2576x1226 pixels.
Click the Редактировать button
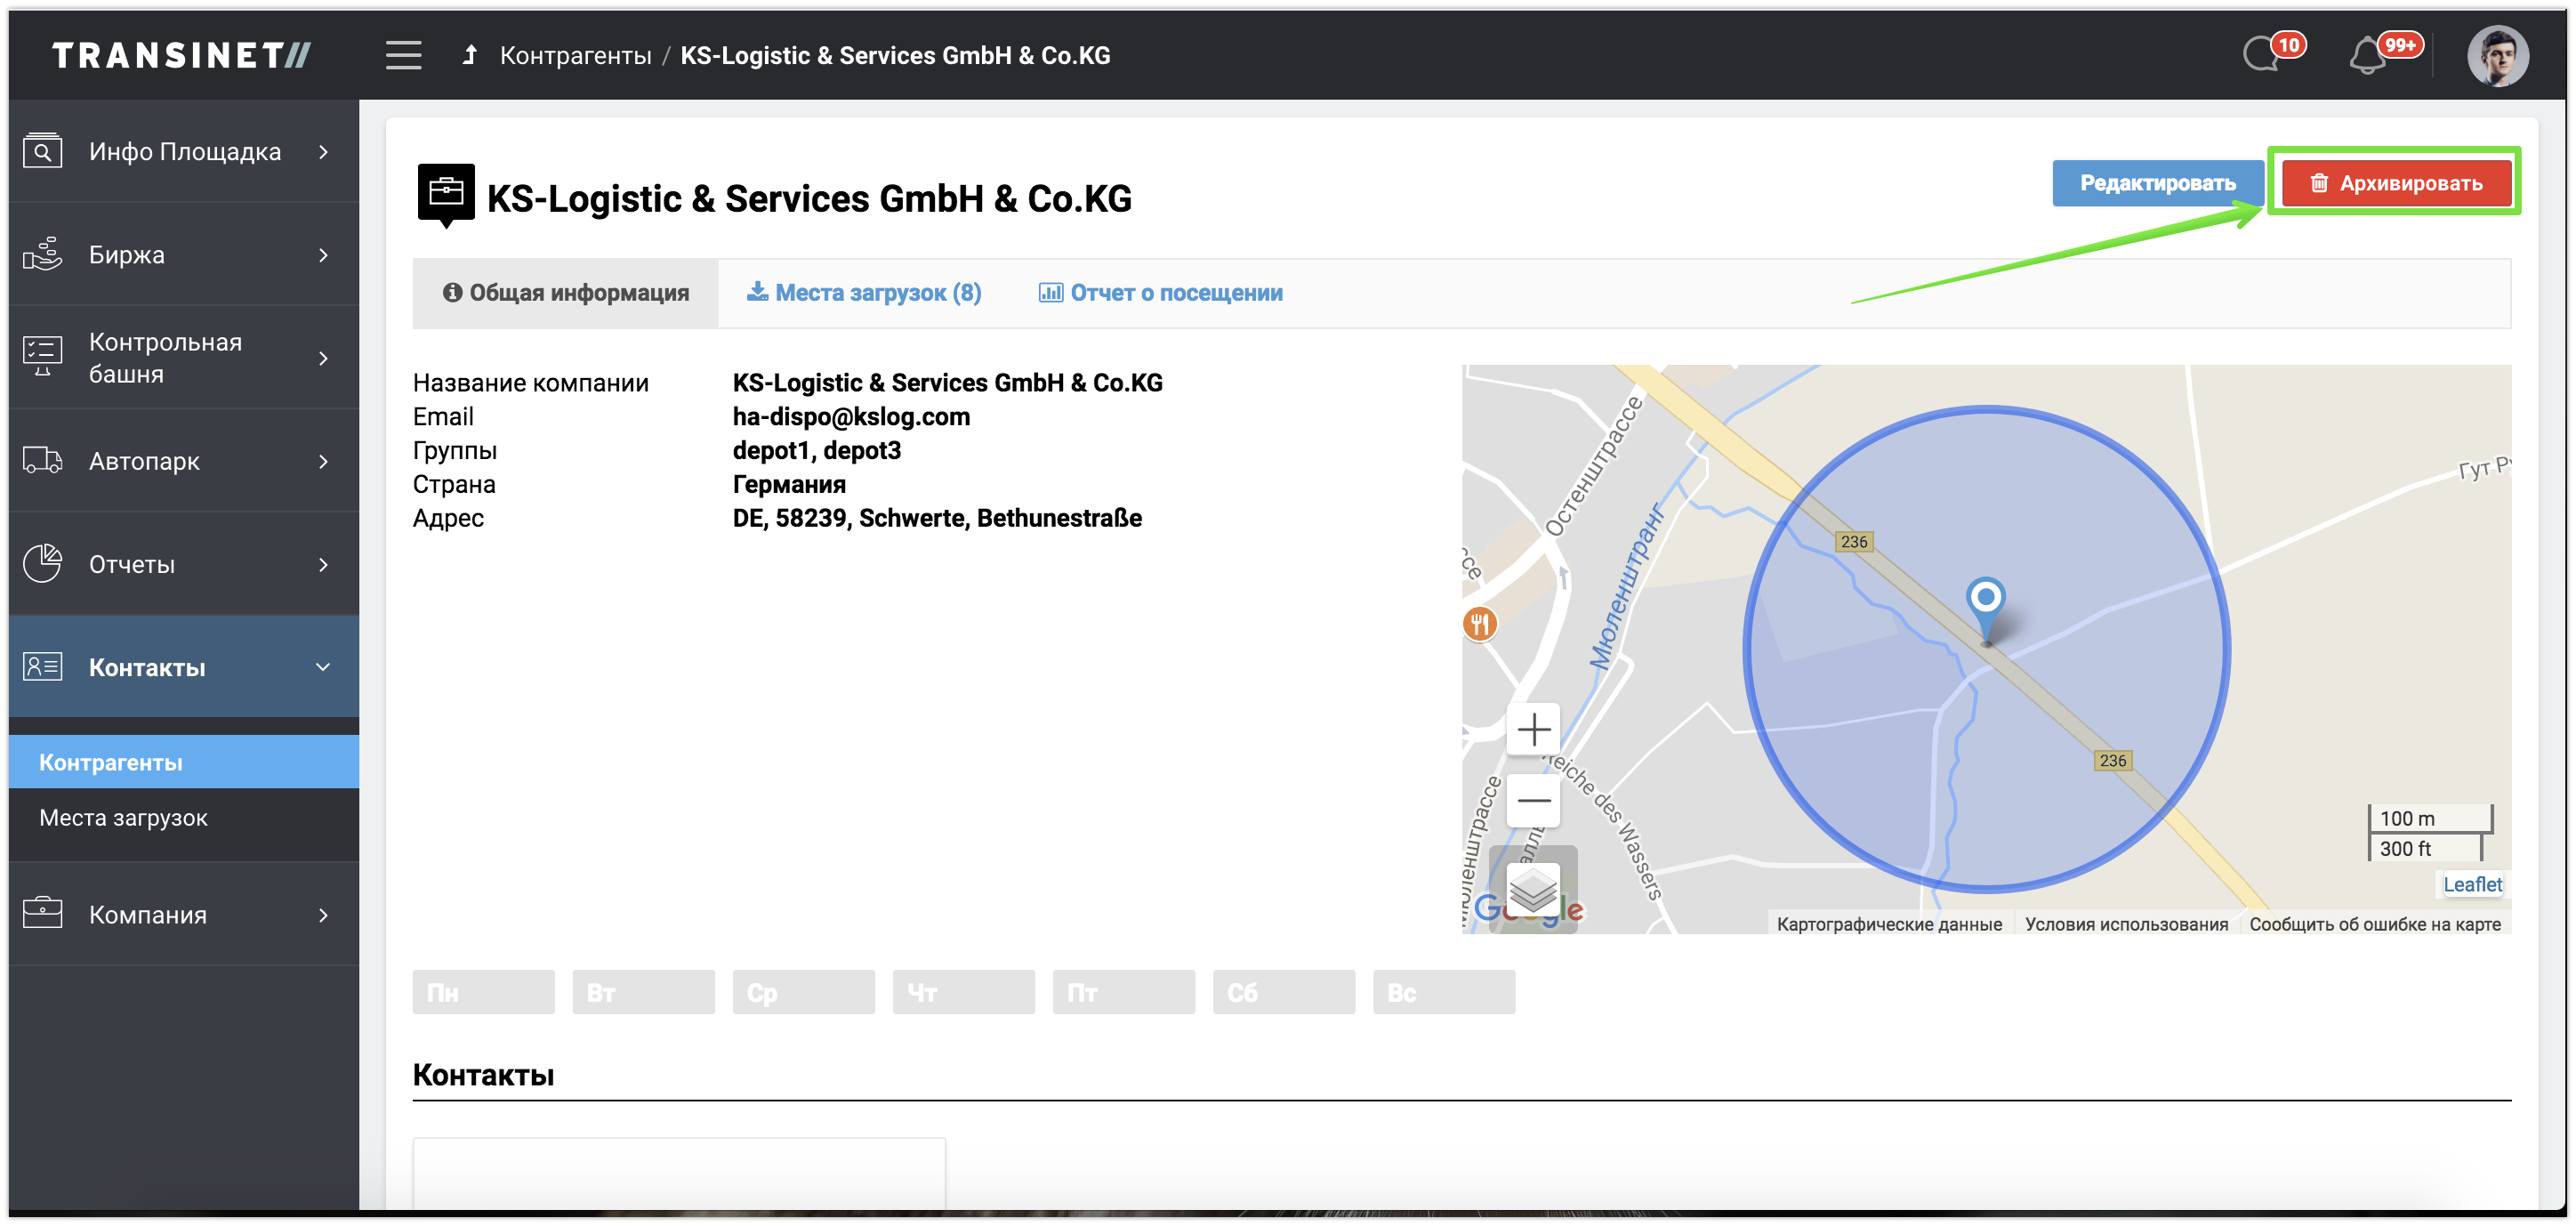tap(2157, 183)
